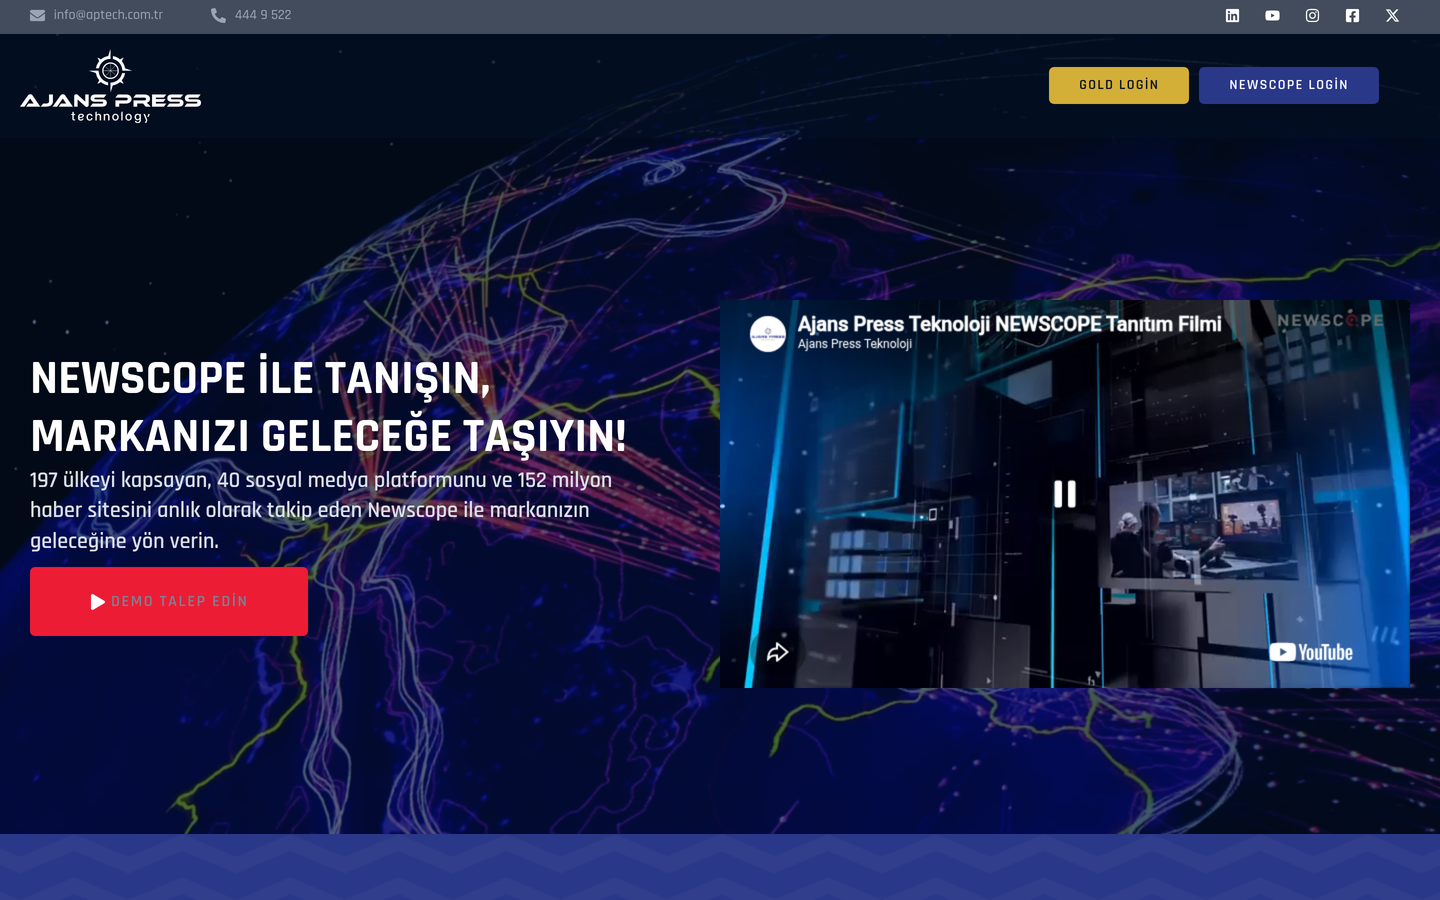
Task: Open the X (Twitter) social icon
Action: (1392, 15)
